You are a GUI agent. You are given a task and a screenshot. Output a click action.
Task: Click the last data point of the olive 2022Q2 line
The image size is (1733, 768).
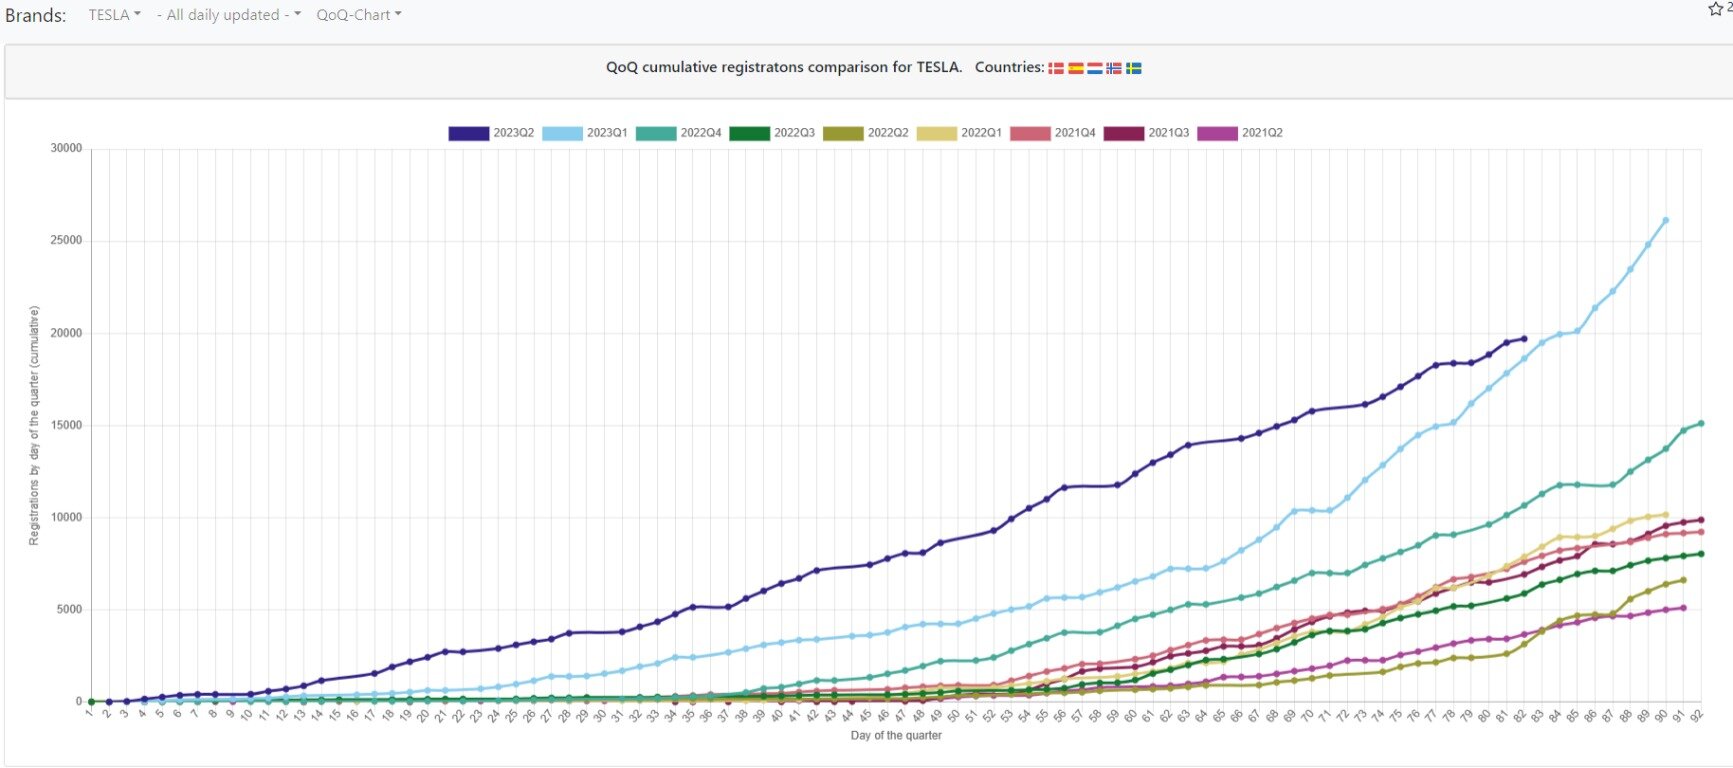pos(1683,580)
